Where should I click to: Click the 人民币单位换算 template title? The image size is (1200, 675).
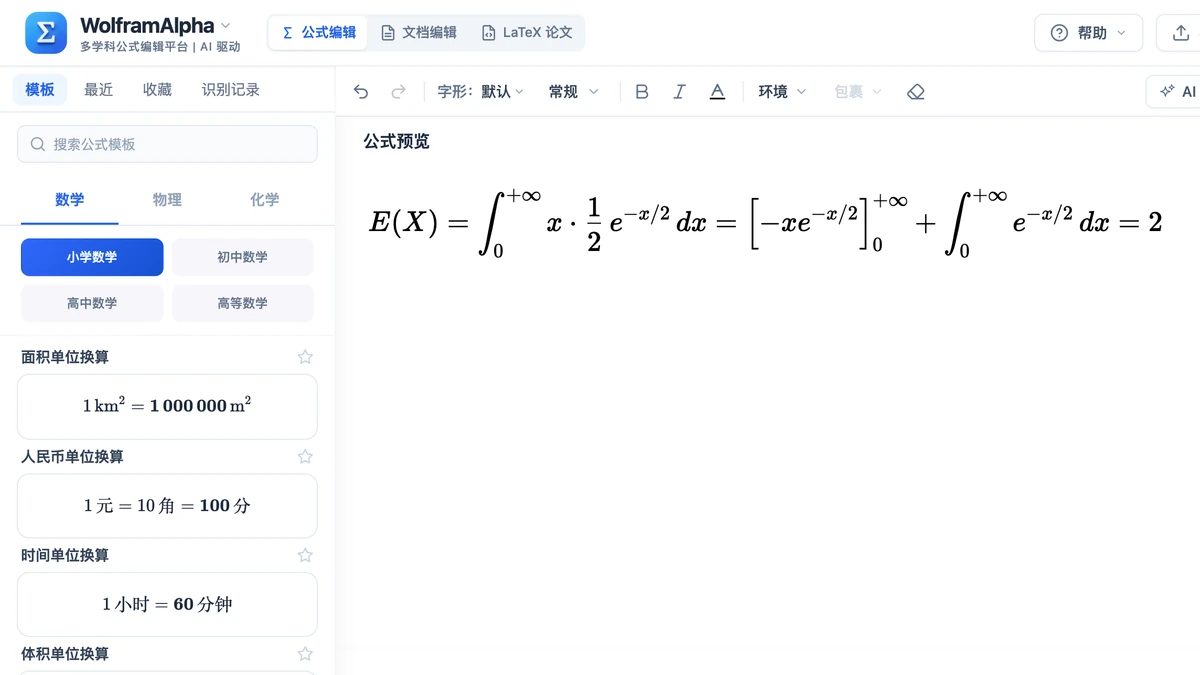coord(72,456)
